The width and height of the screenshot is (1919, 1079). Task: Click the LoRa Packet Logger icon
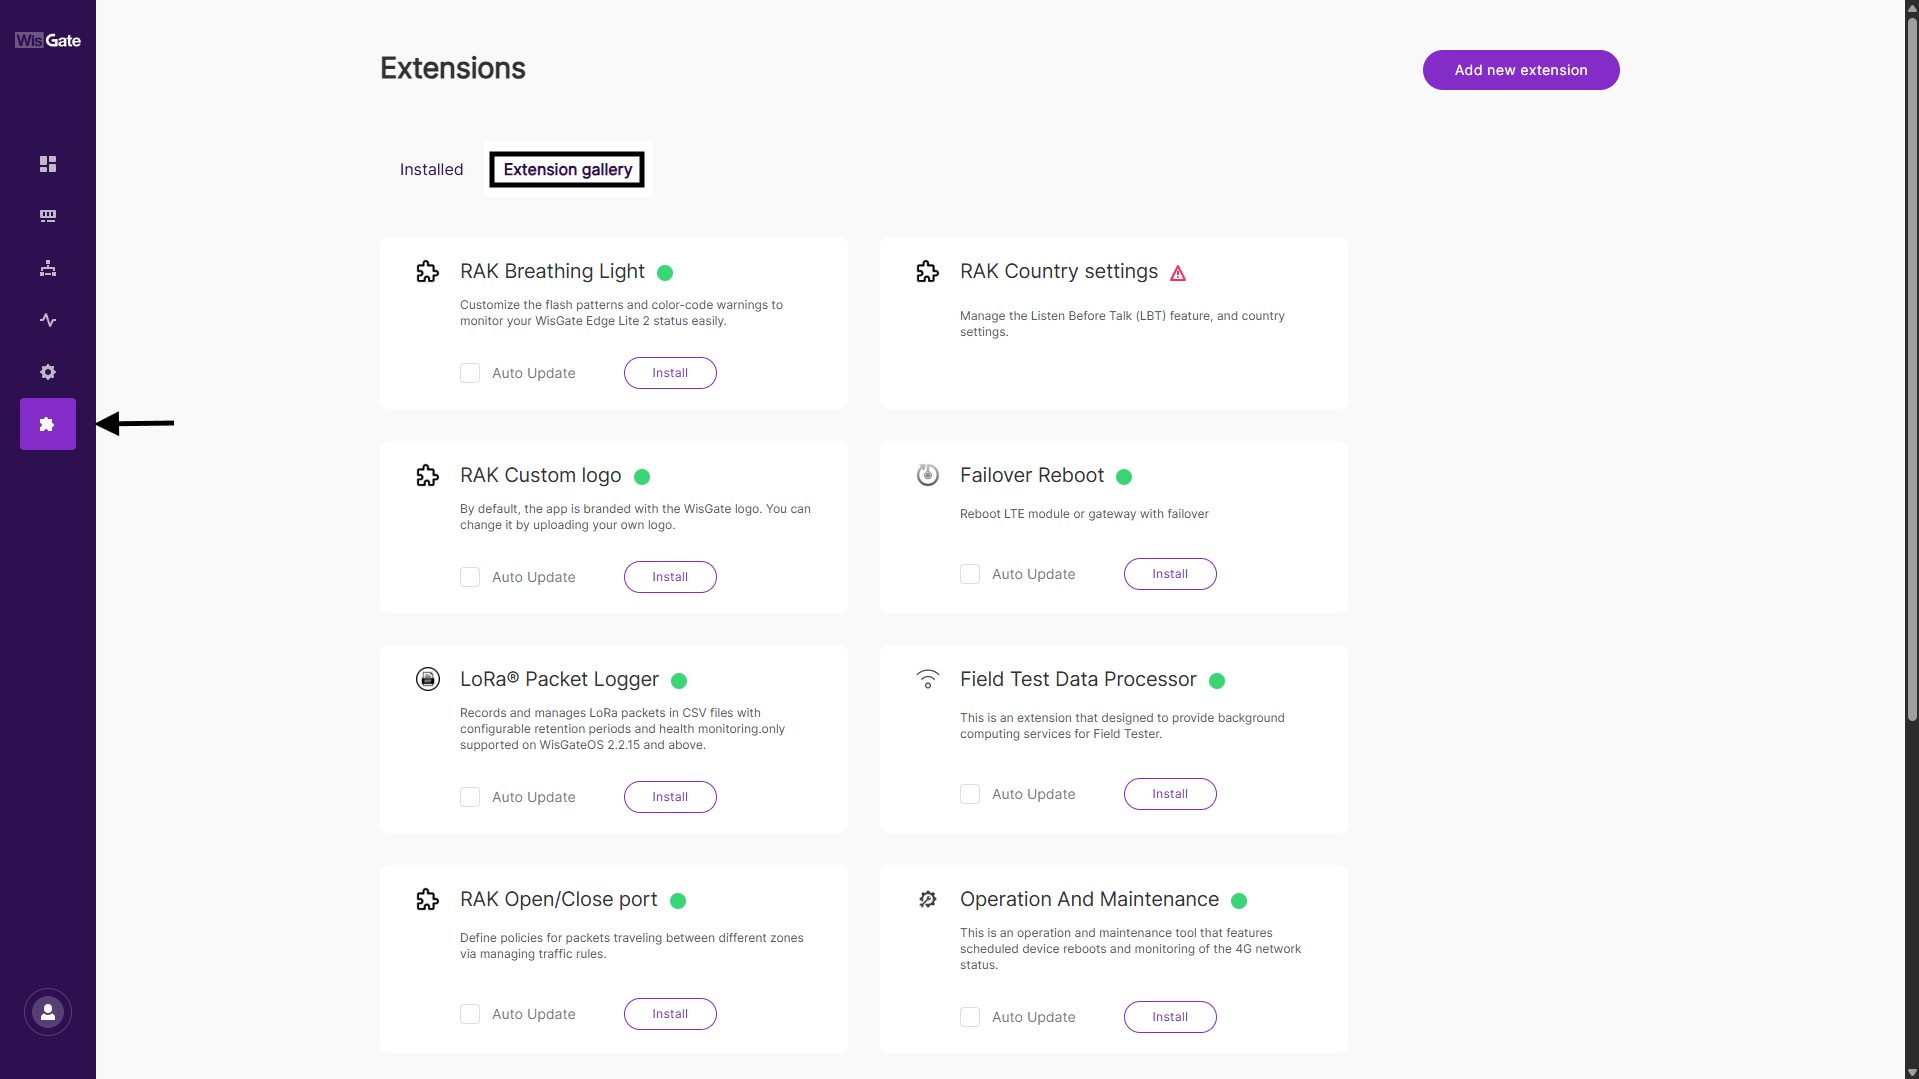(x=428, y=679)
